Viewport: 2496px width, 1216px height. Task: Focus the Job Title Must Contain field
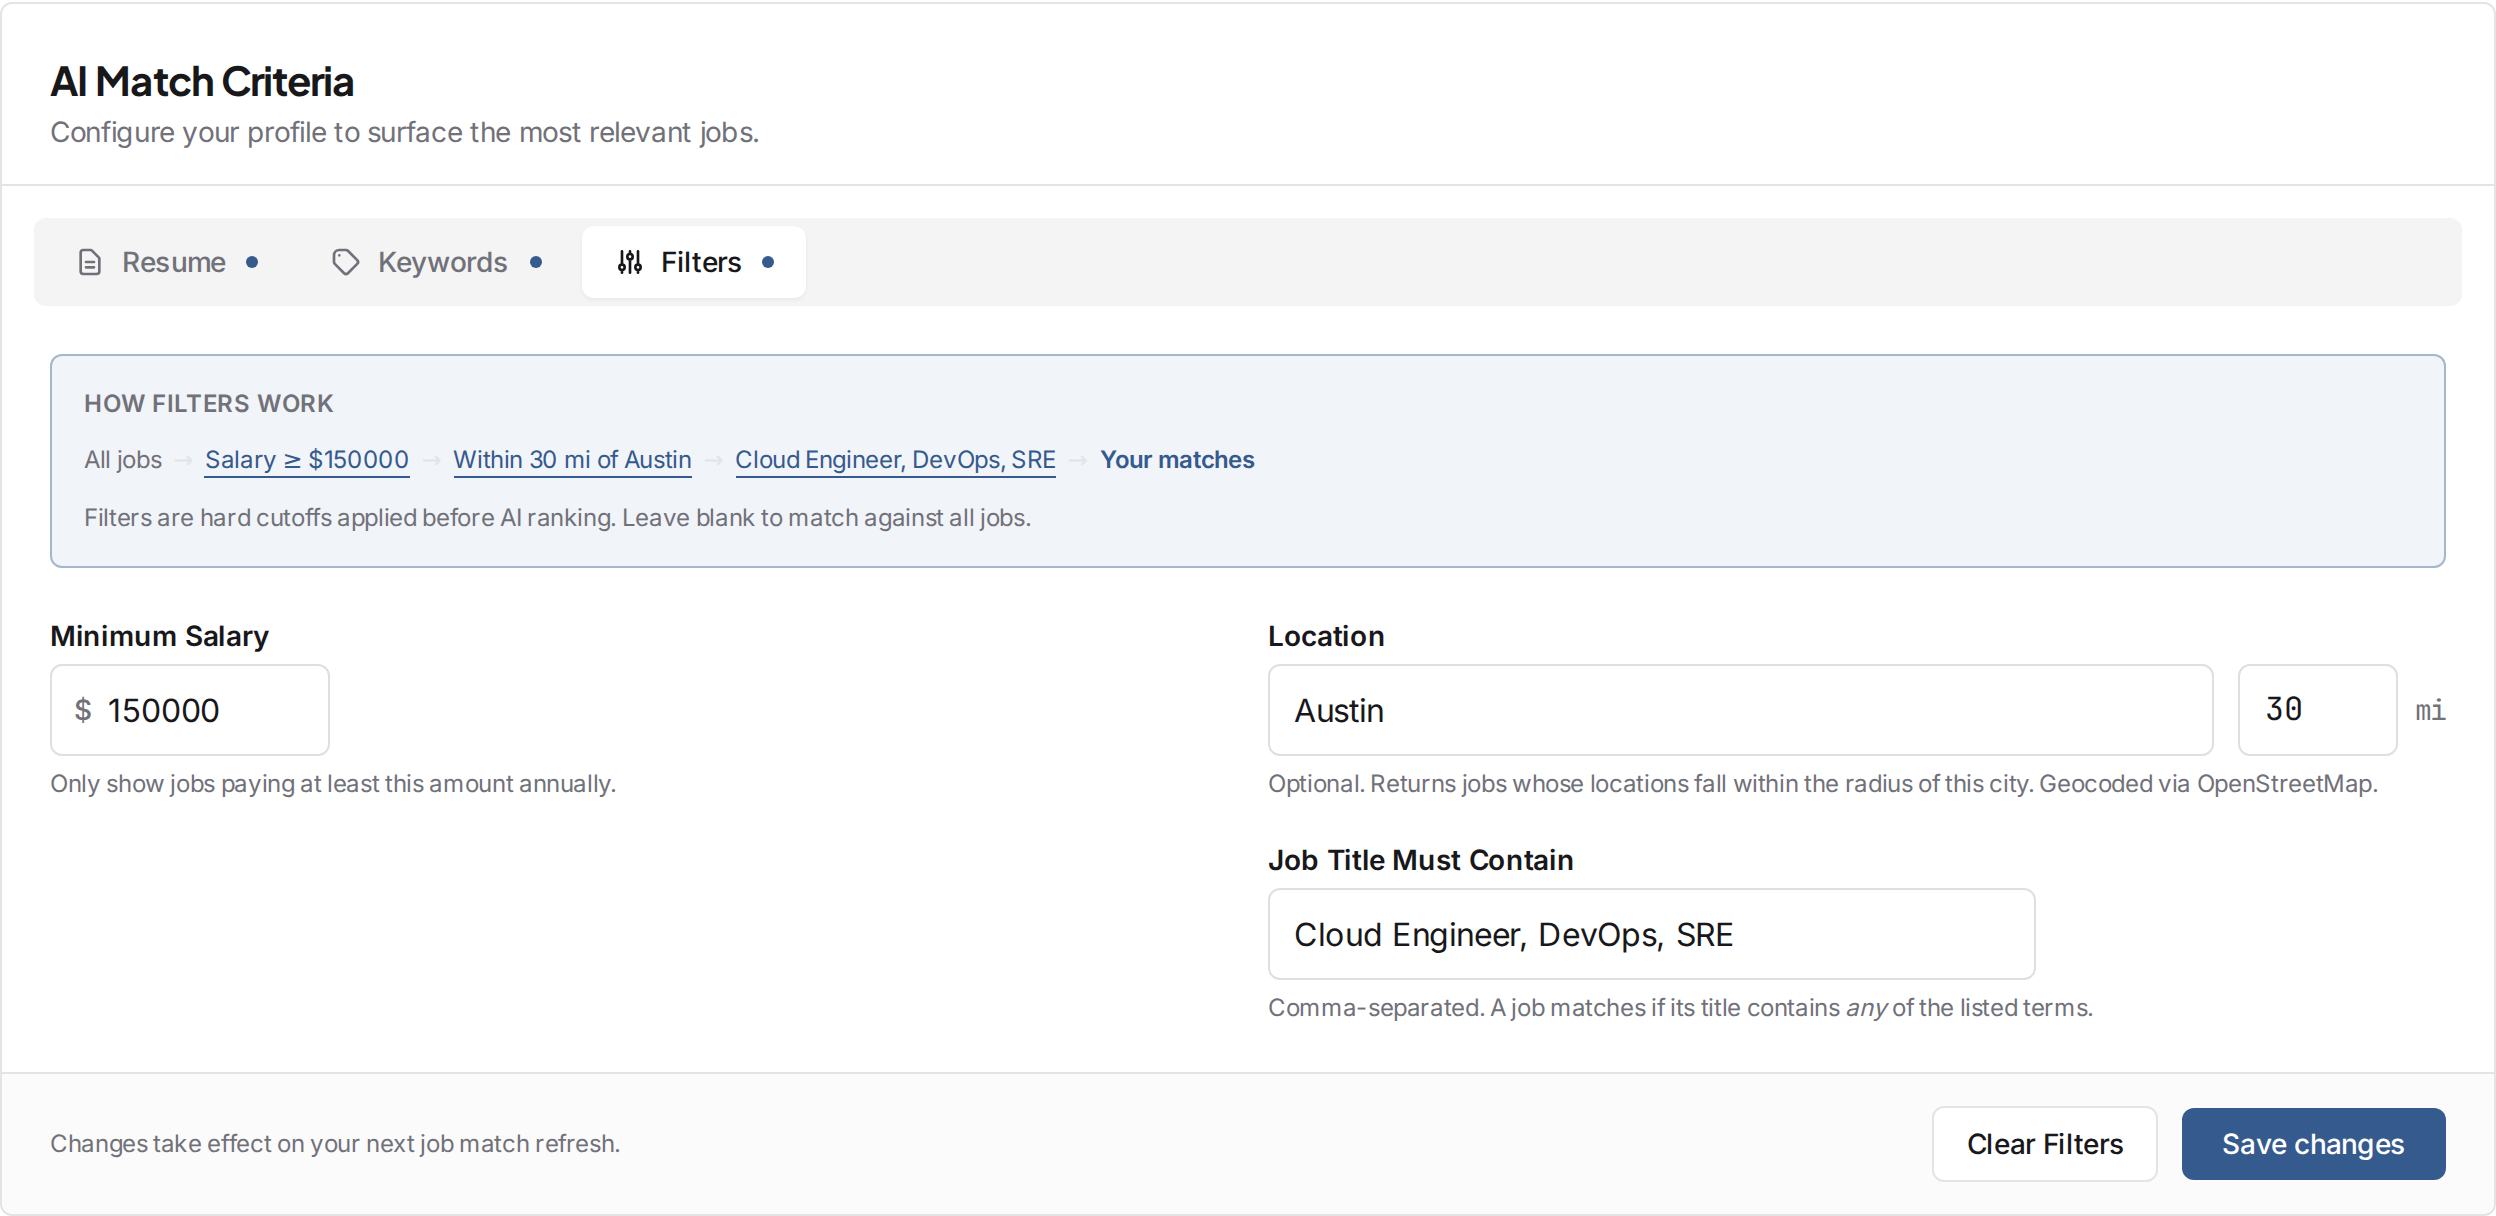coord(1651,934)
